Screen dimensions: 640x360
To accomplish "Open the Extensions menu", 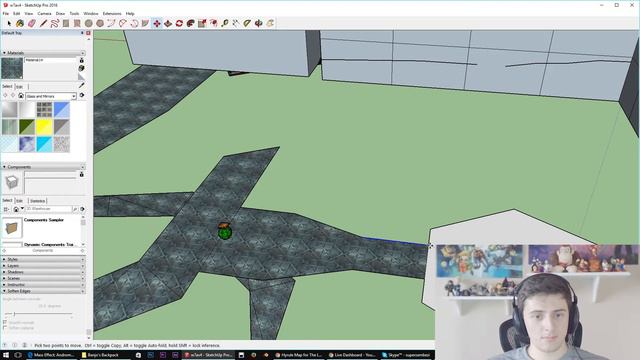I will [x=112, y=13].
